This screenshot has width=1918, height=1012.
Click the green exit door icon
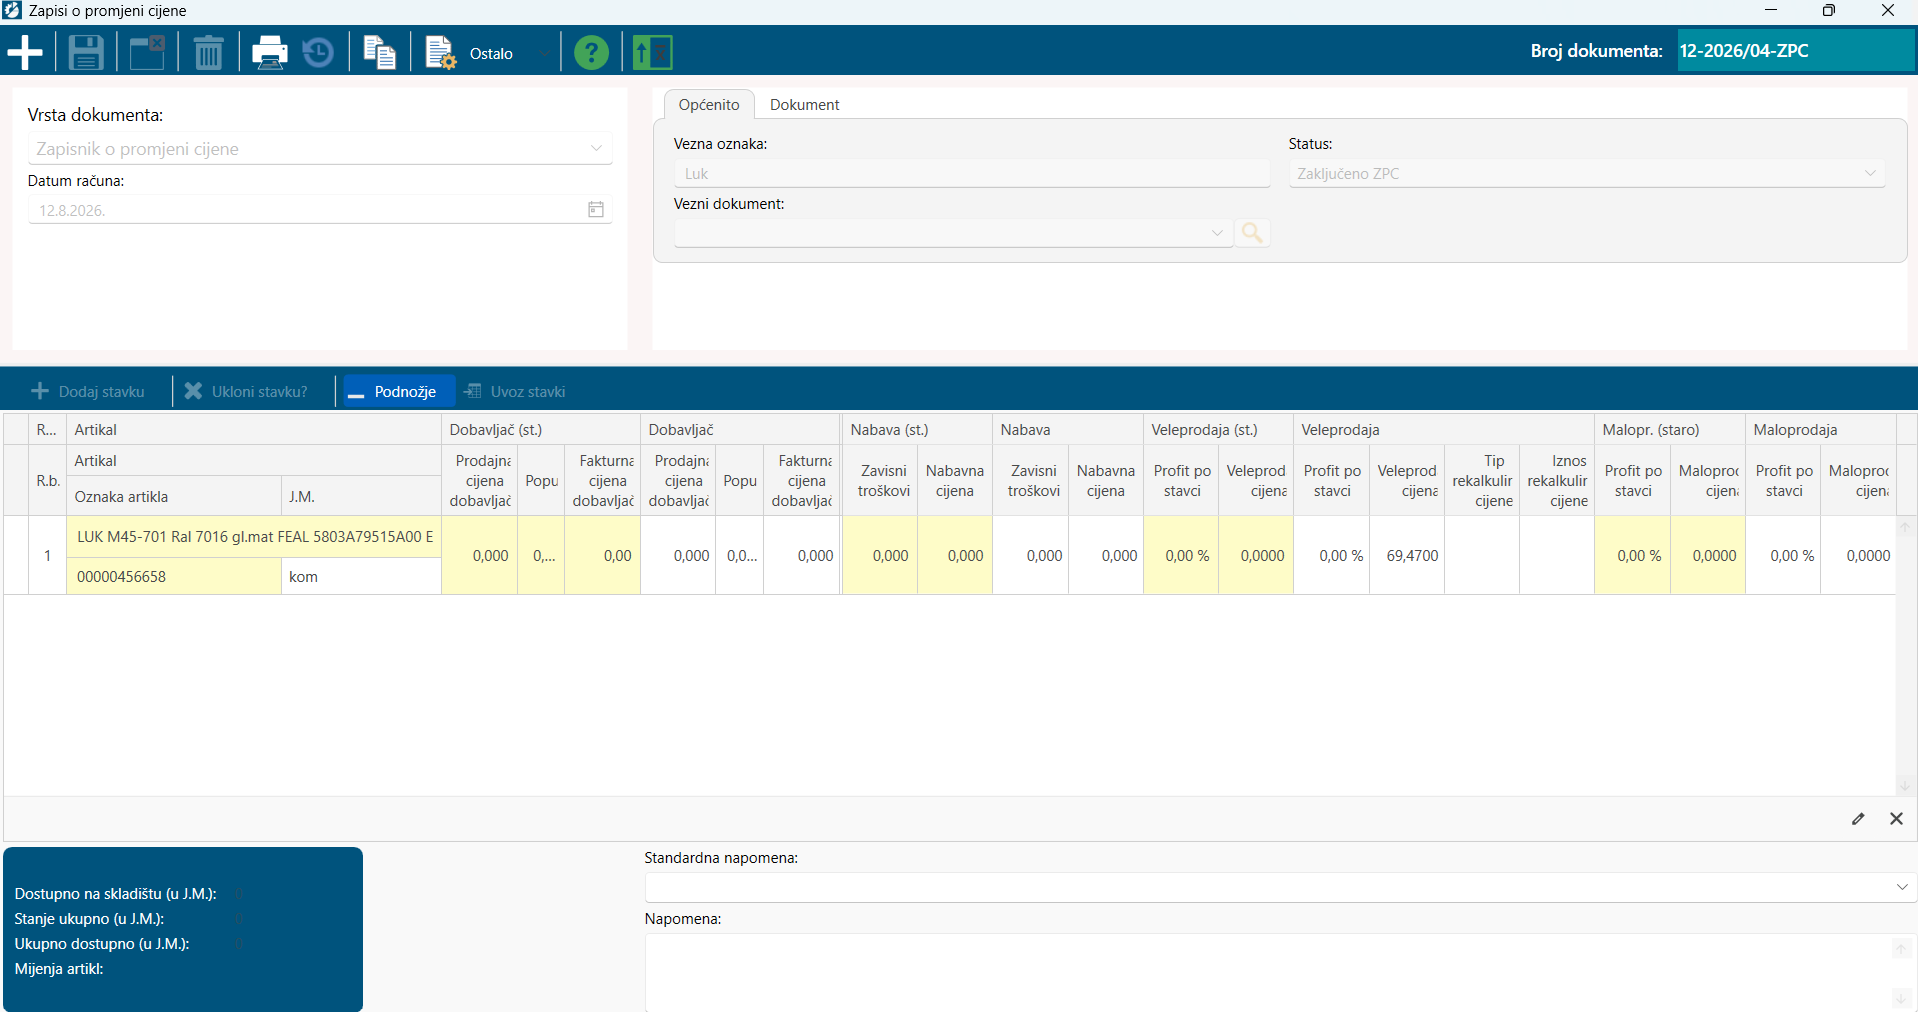[x=652, y=52]
